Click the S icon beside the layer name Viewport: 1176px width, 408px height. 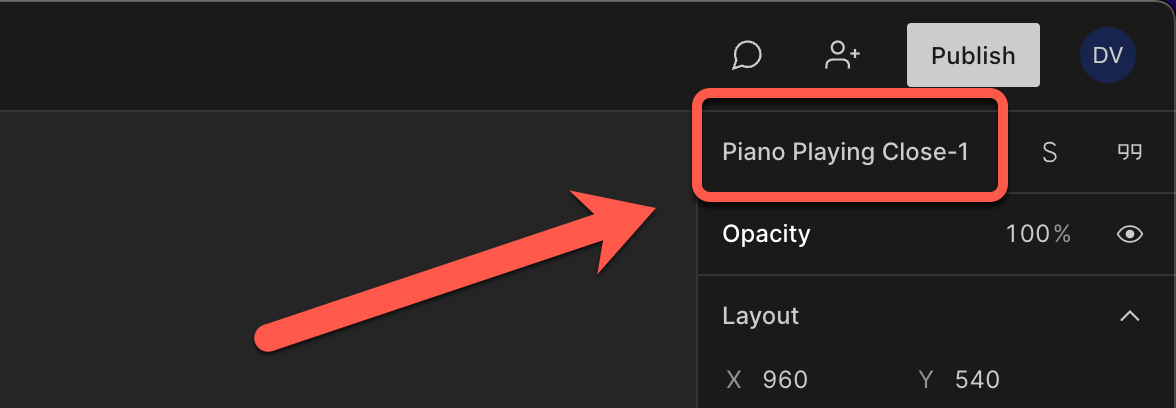pyautogui.click(x=1049, y=152)
